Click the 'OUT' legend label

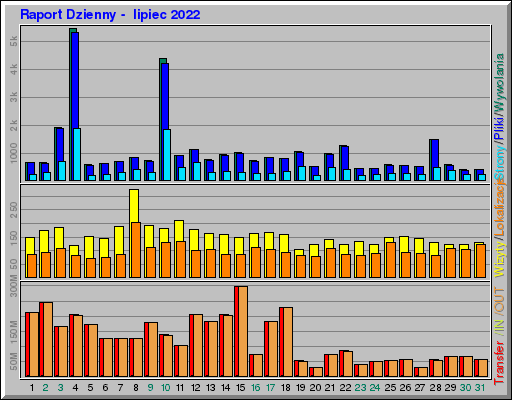pos(499,300)
